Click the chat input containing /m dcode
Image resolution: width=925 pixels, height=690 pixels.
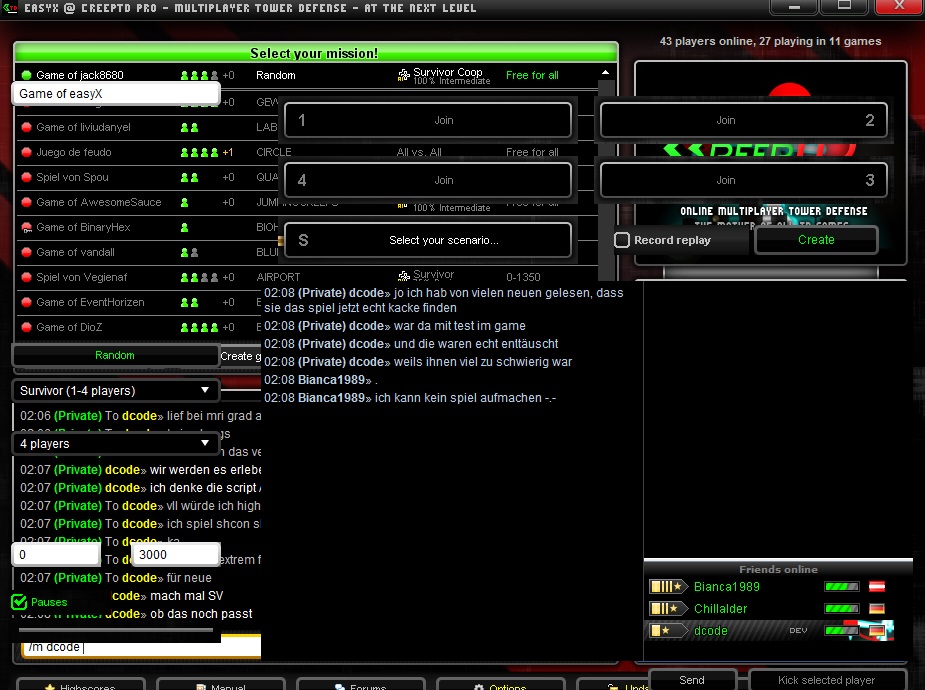(x=142, y=647)
